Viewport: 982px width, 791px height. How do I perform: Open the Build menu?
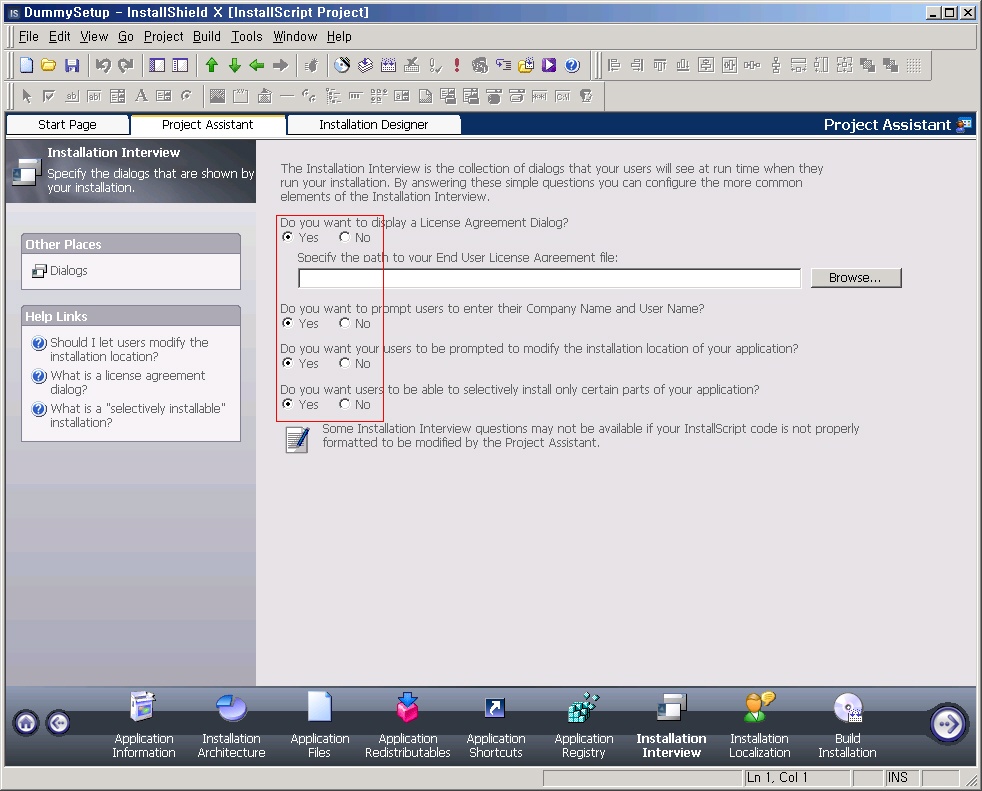point(207,36)
